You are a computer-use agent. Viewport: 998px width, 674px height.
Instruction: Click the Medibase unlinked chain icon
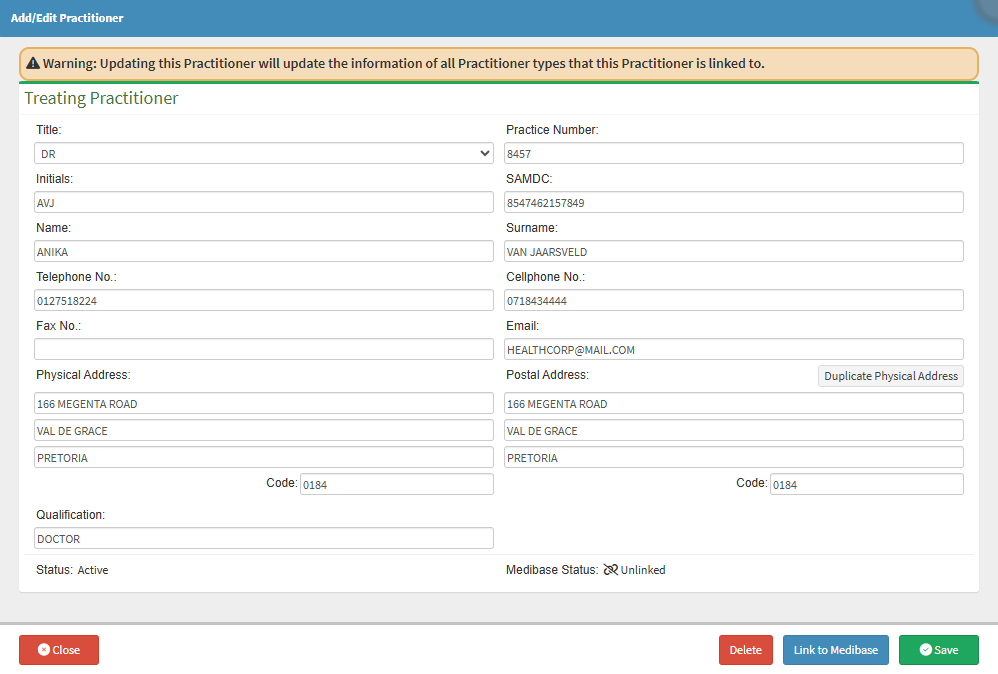610,570
